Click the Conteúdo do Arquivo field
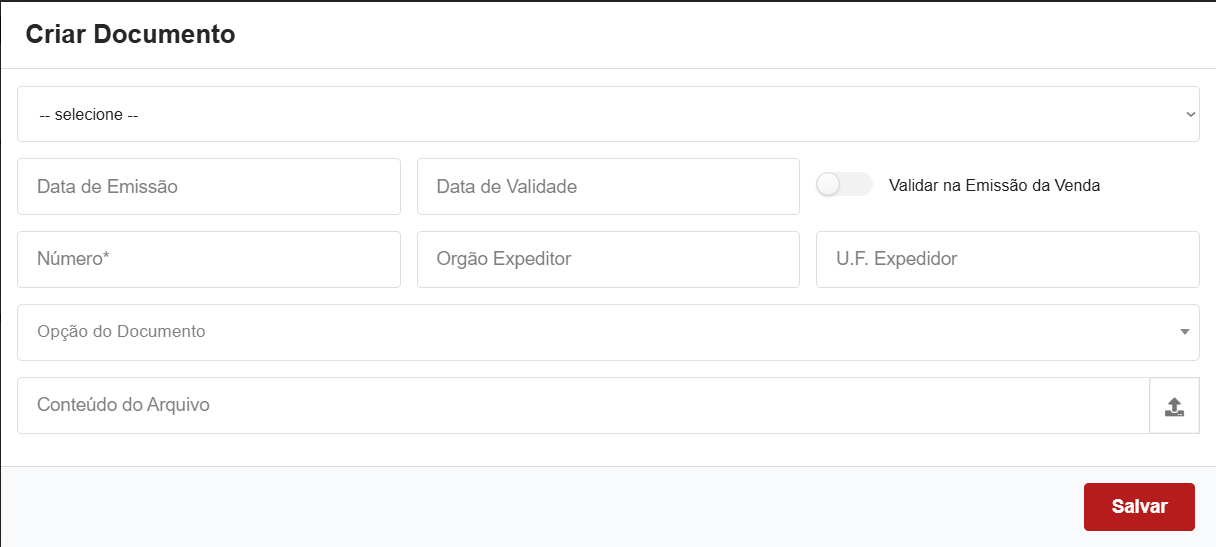The height and width of the screenshot is (547, 1216). coord(583,405)
